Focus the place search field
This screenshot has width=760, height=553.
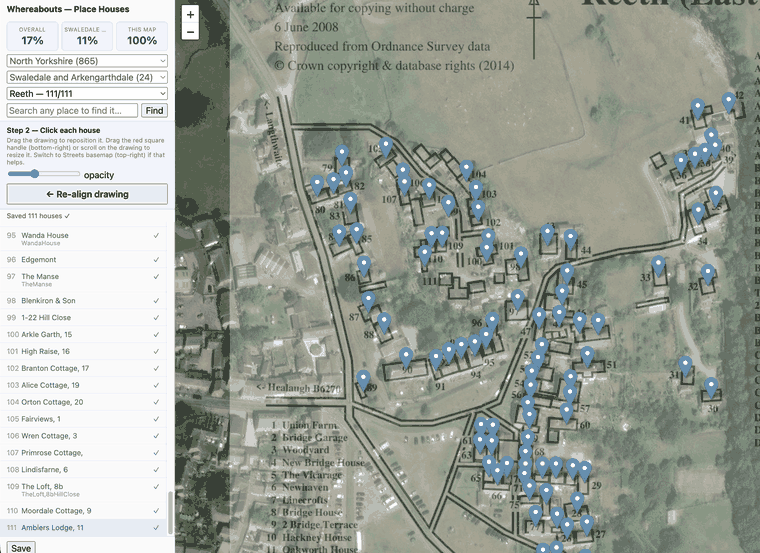[x=72, y=111]
